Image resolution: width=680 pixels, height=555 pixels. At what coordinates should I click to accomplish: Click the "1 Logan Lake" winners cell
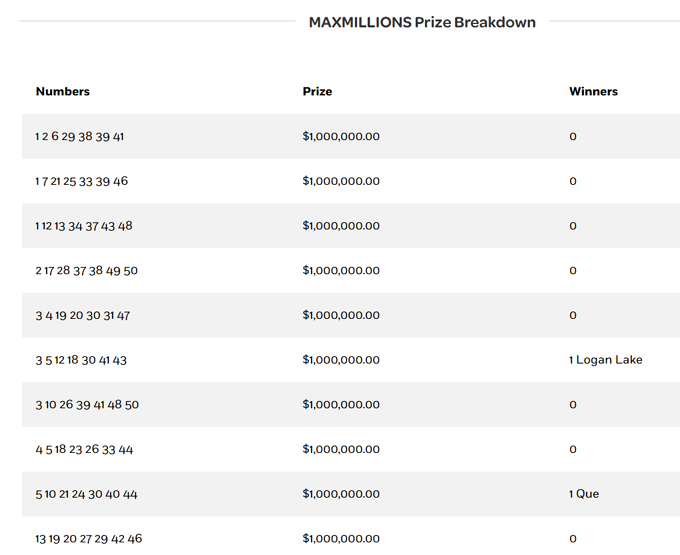click(x=605, y=360)
